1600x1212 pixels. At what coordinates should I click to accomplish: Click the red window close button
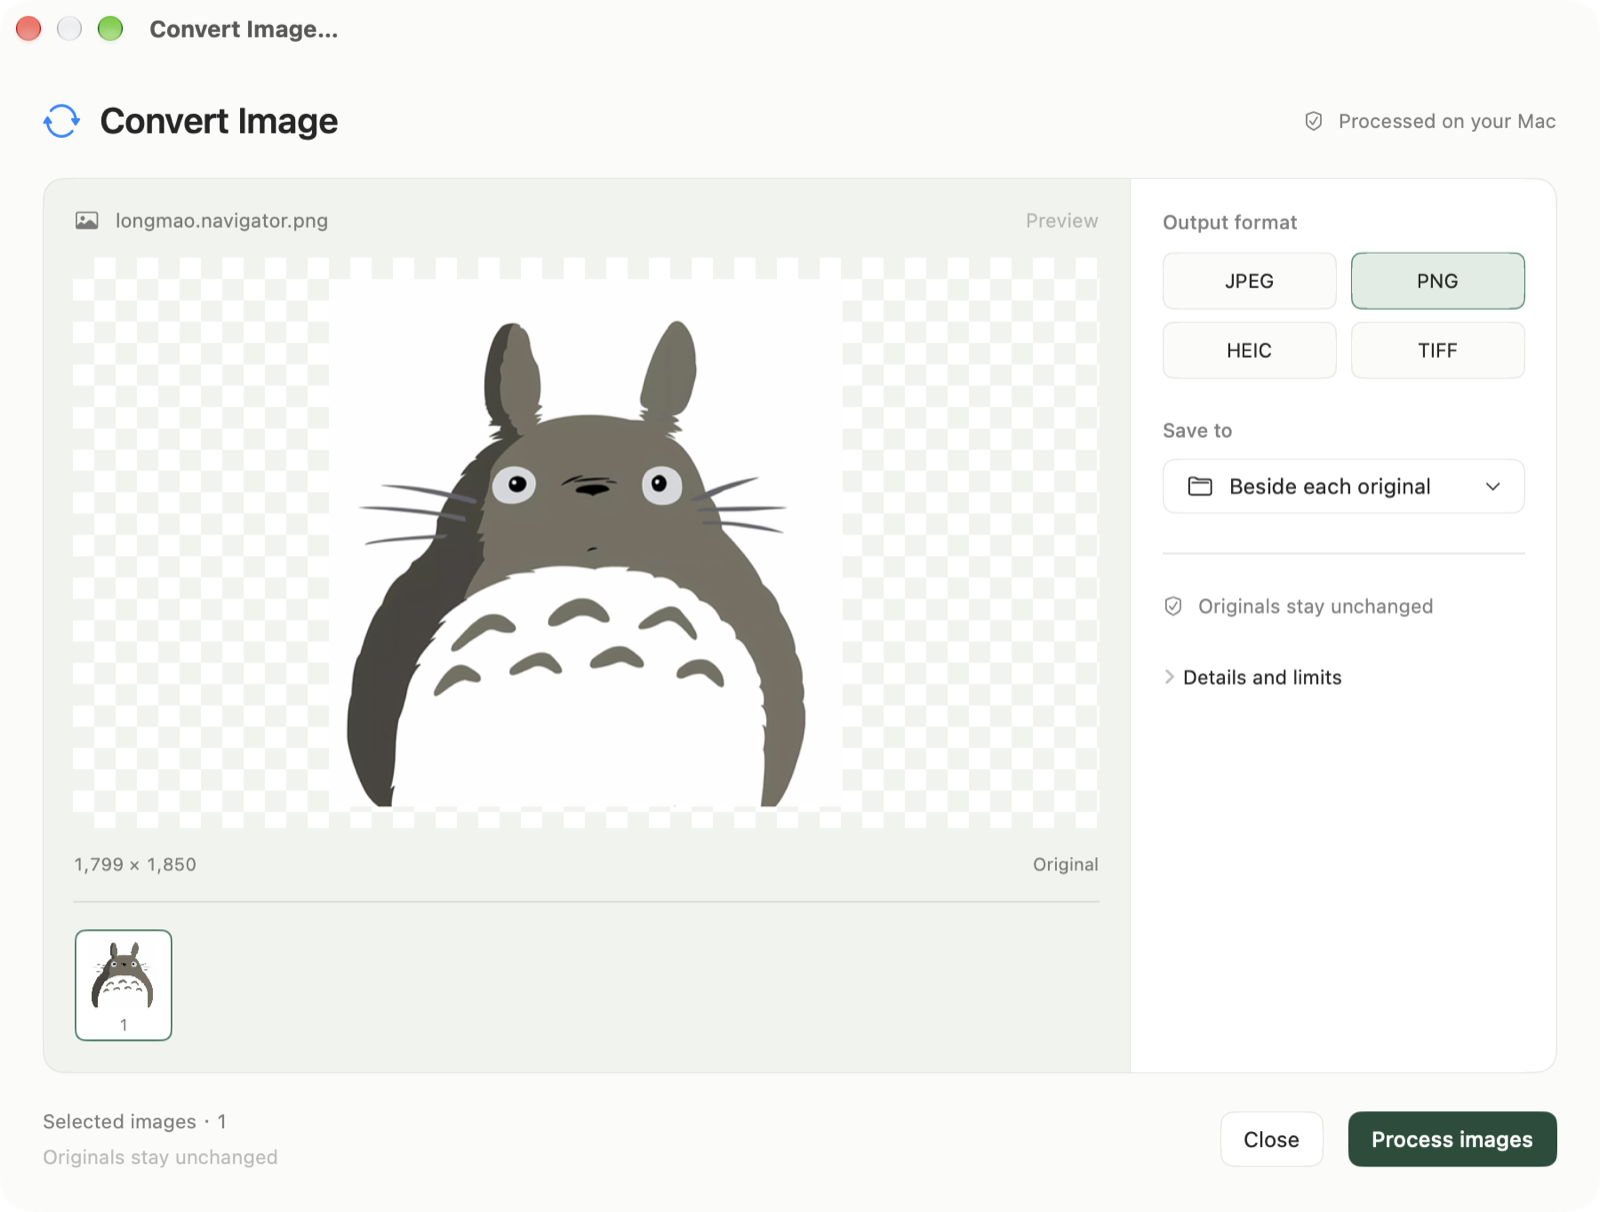point(28,29)
